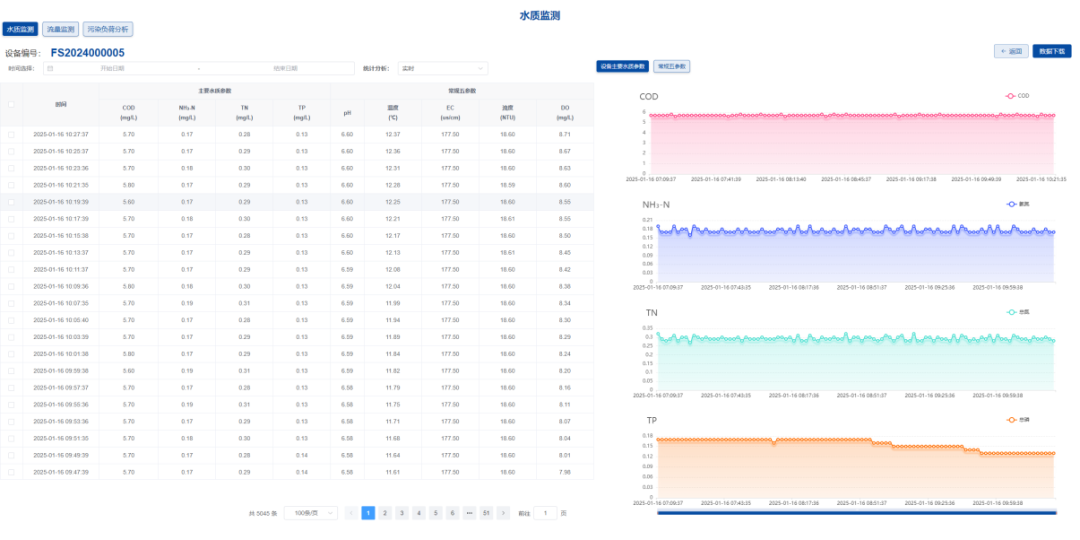Expand the 100条/页 page size dropdown
Image resolution: width=1080 pixels, height=540 pixels.
310,513
